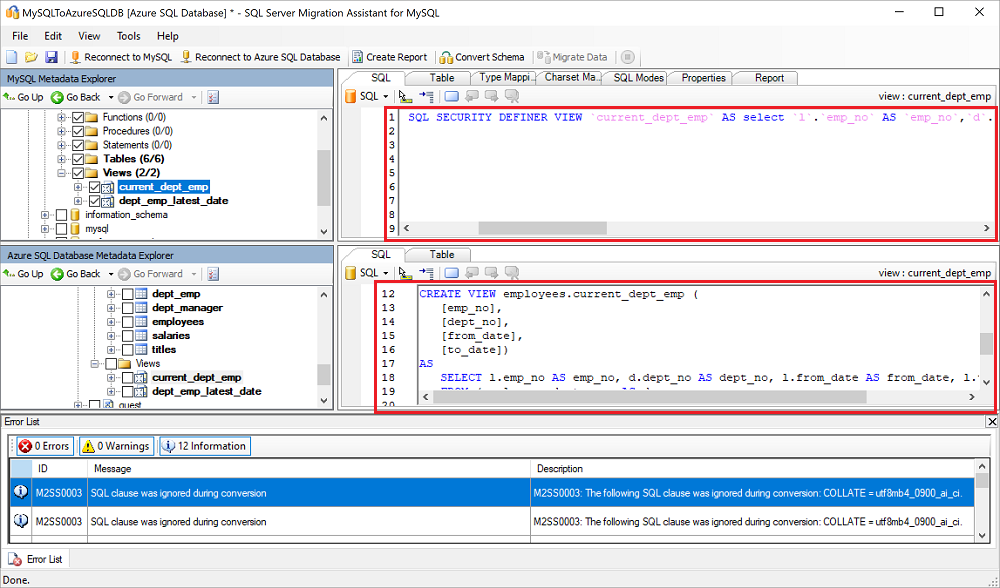Uncheck the Views (2/2) checkbox
This screenshot has height=588, width=1000.
point(77,173)
